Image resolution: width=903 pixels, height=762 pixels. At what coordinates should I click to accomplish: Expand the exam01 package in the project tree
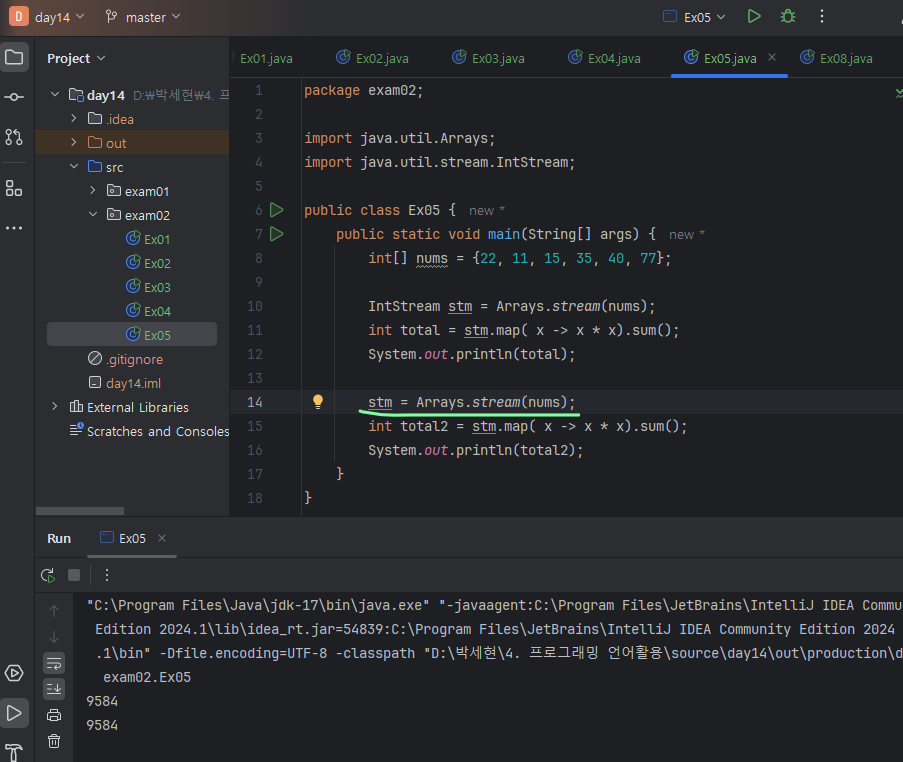point(94,191)
